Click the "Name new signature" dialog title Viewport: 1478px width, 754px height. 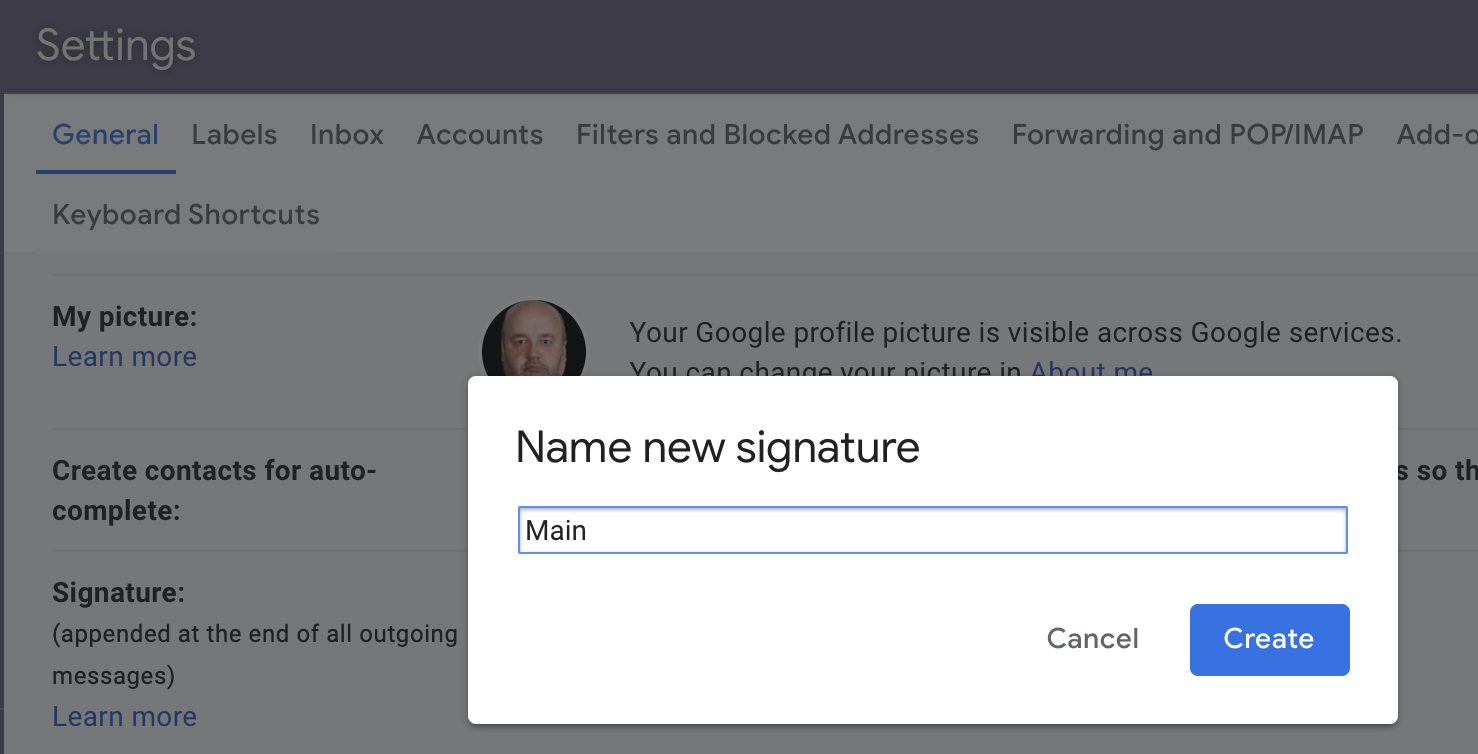click(x=717, y=447)
